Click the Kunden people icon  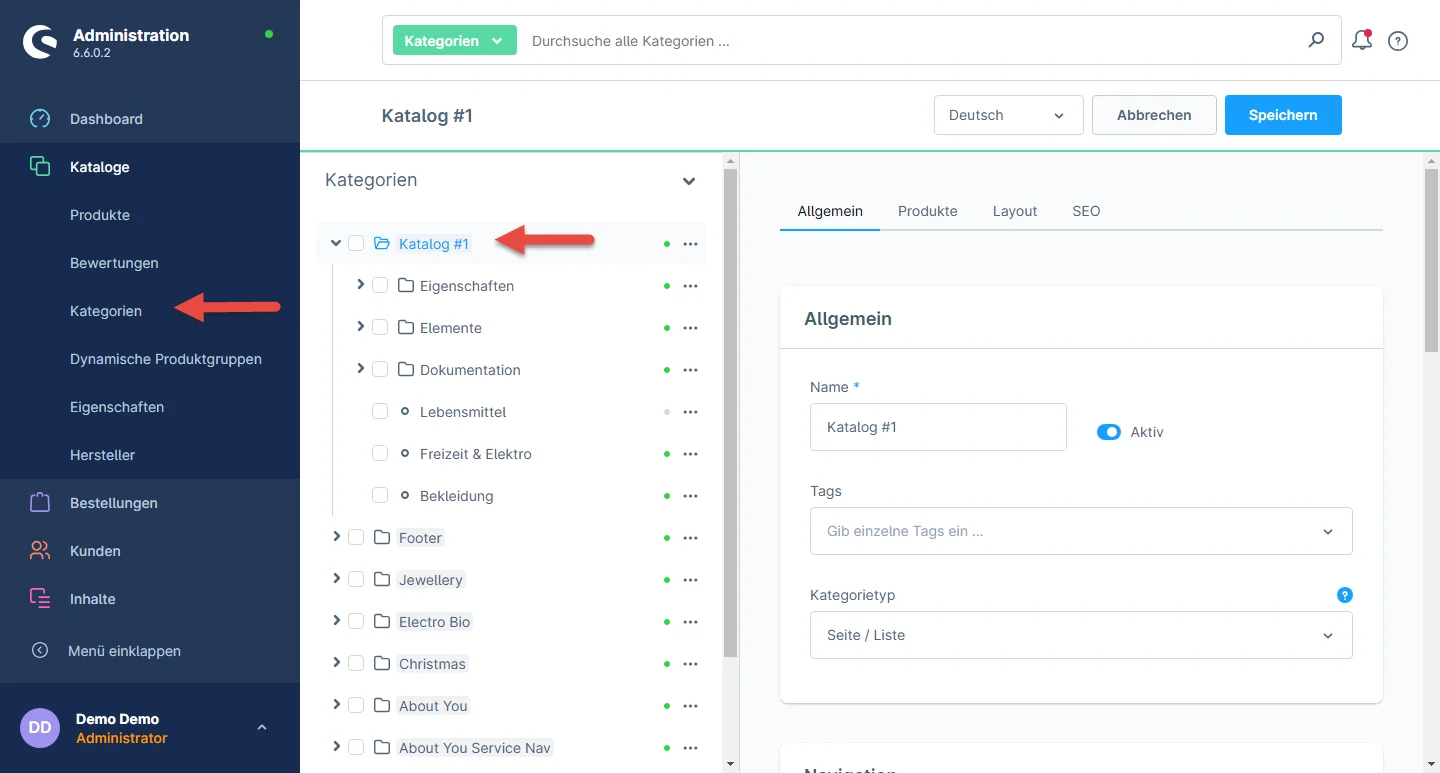(40, 551)
